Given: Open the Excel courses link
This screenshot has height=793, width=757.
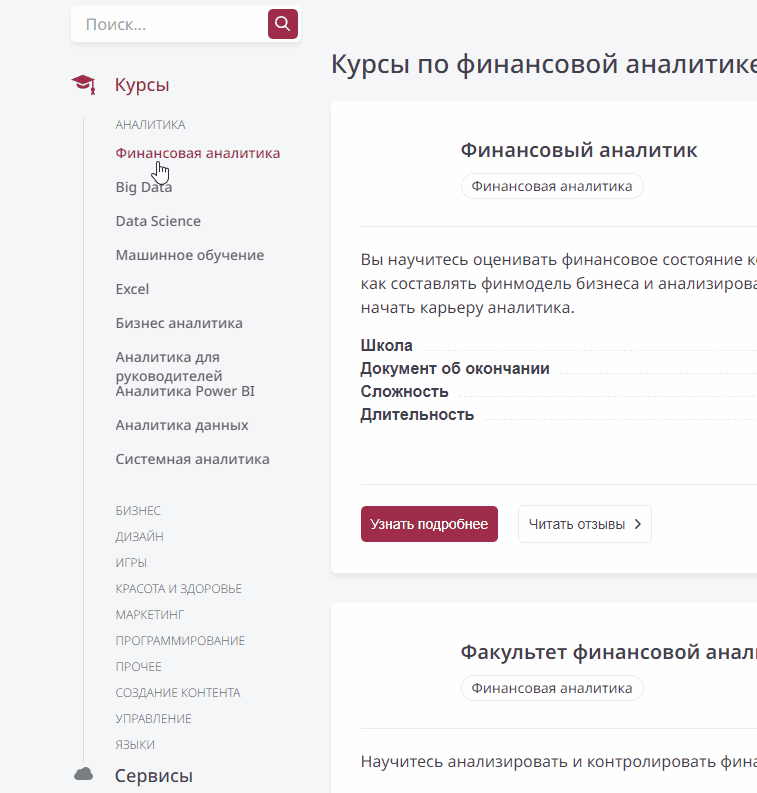Looking at the screenshot, I should pos(132,289).
